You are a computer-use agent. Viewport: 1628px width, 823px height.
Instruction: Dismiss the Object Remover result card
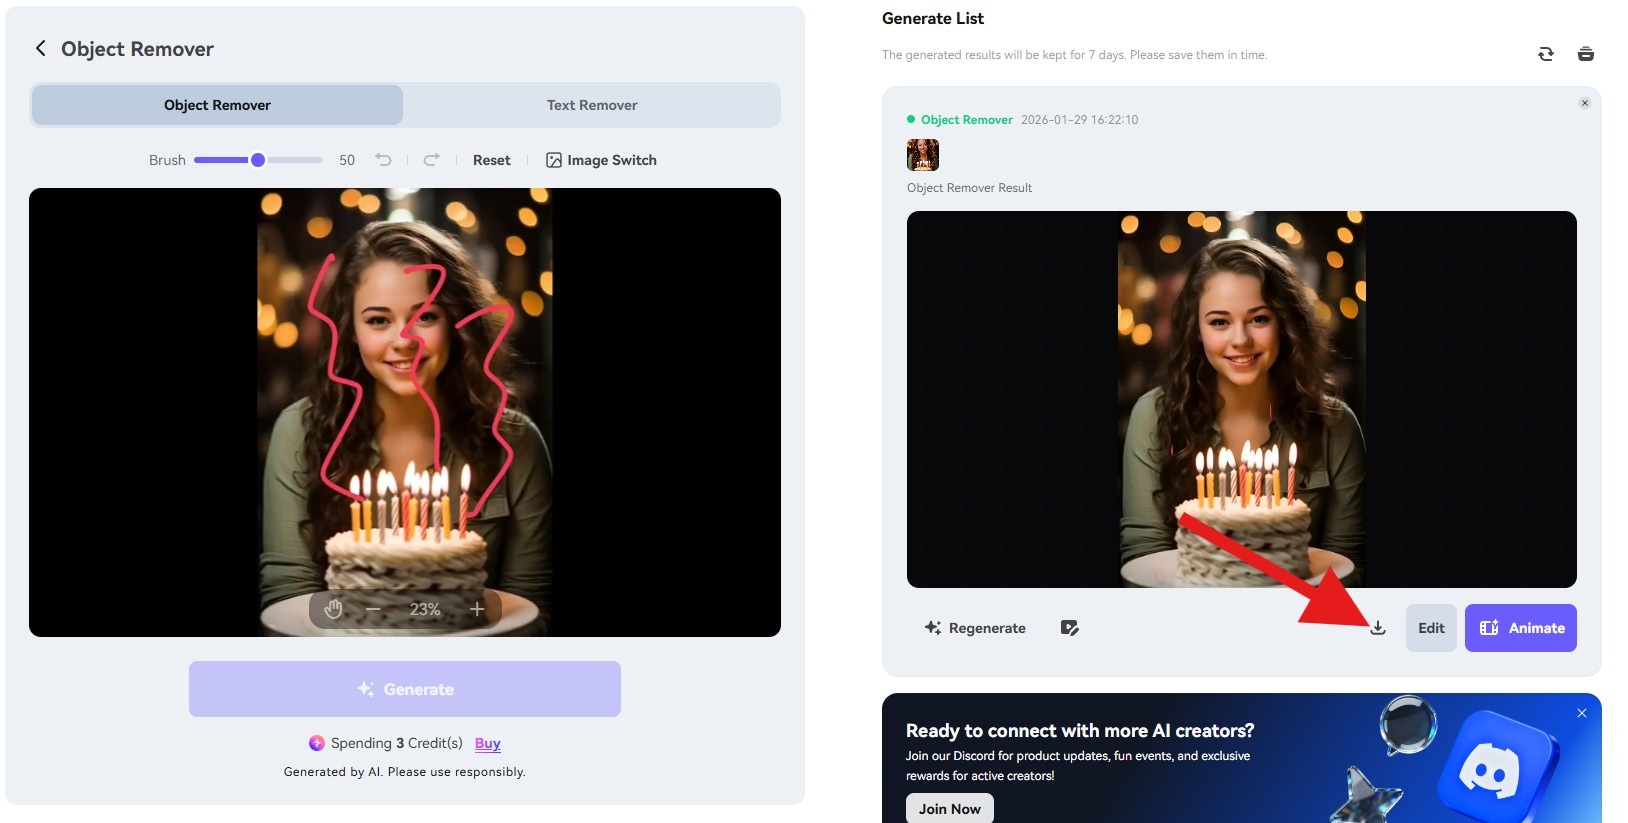[x=1584, y=103]
